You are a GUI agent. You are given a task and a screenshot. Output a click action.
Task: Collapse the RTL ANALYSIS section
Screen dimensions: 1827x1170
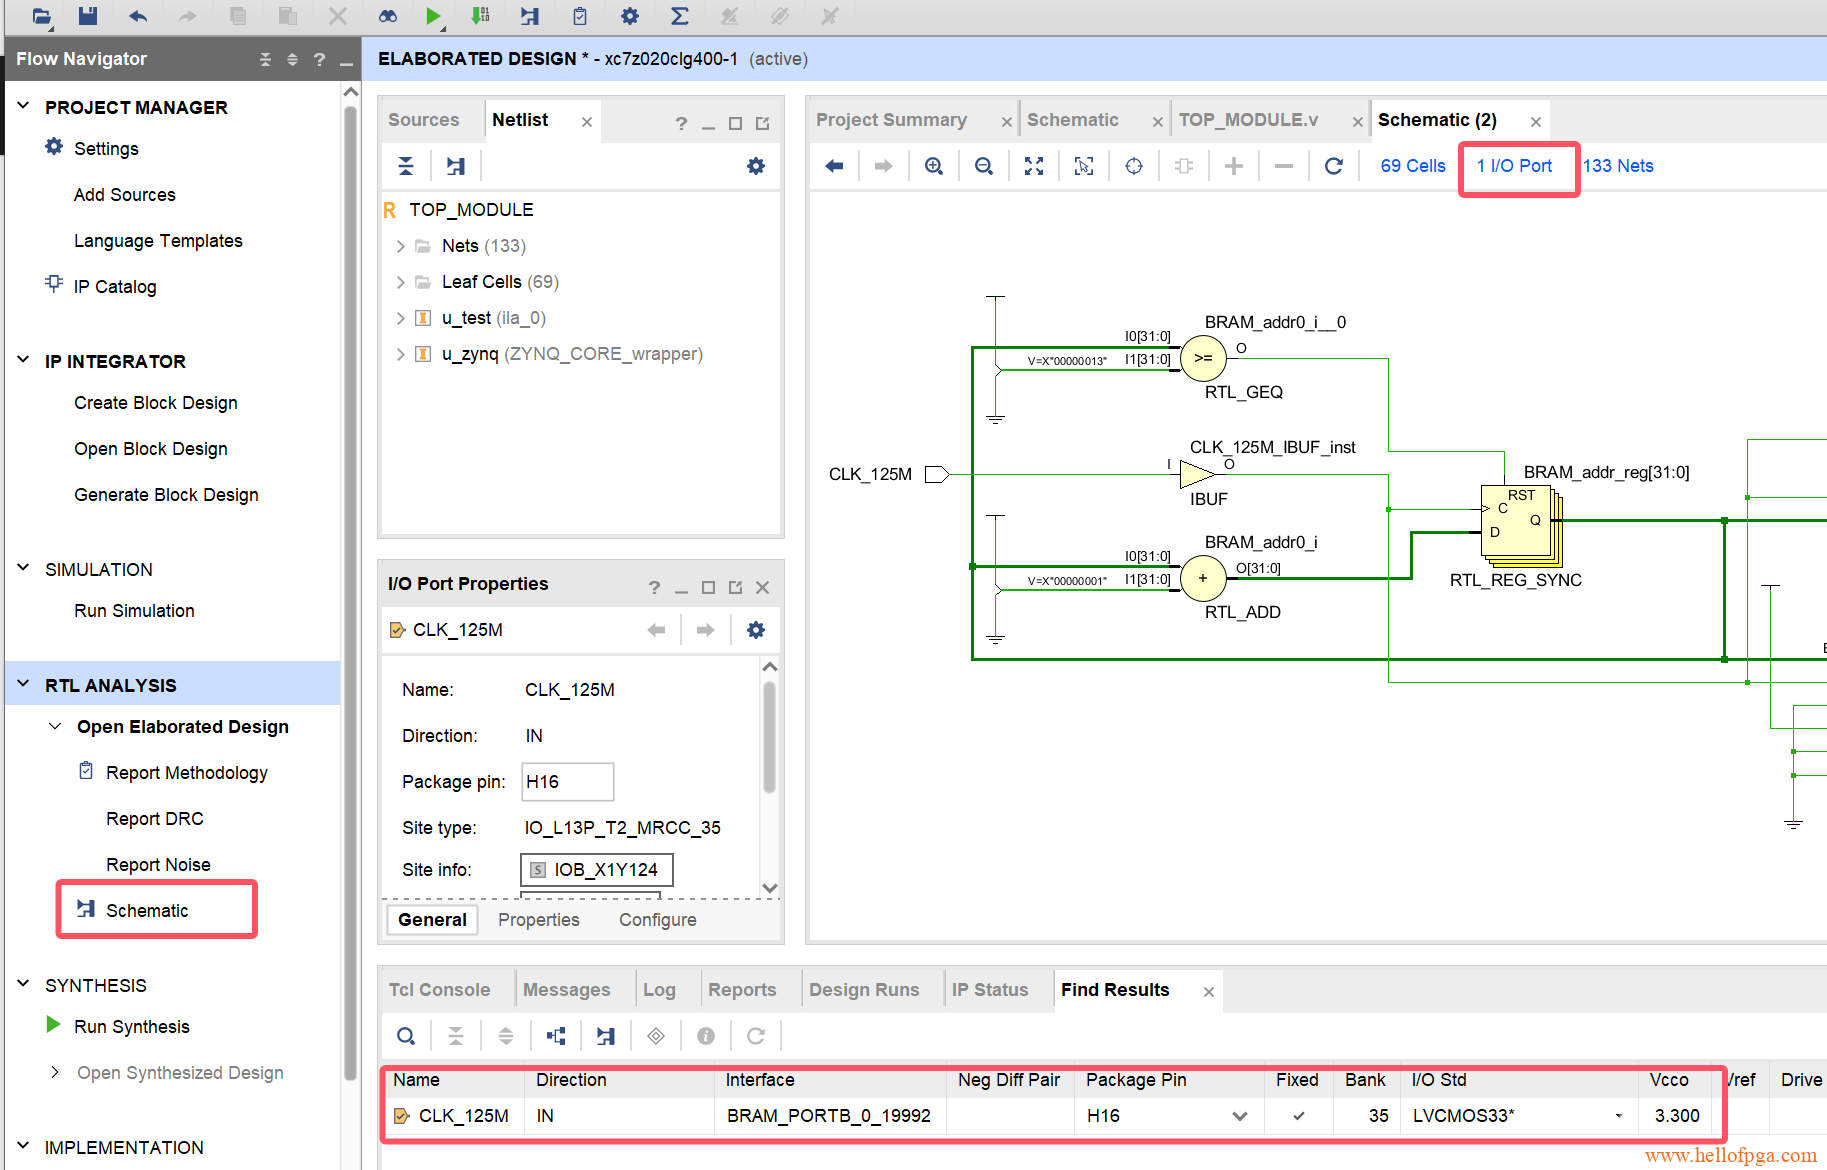point(24,685)
